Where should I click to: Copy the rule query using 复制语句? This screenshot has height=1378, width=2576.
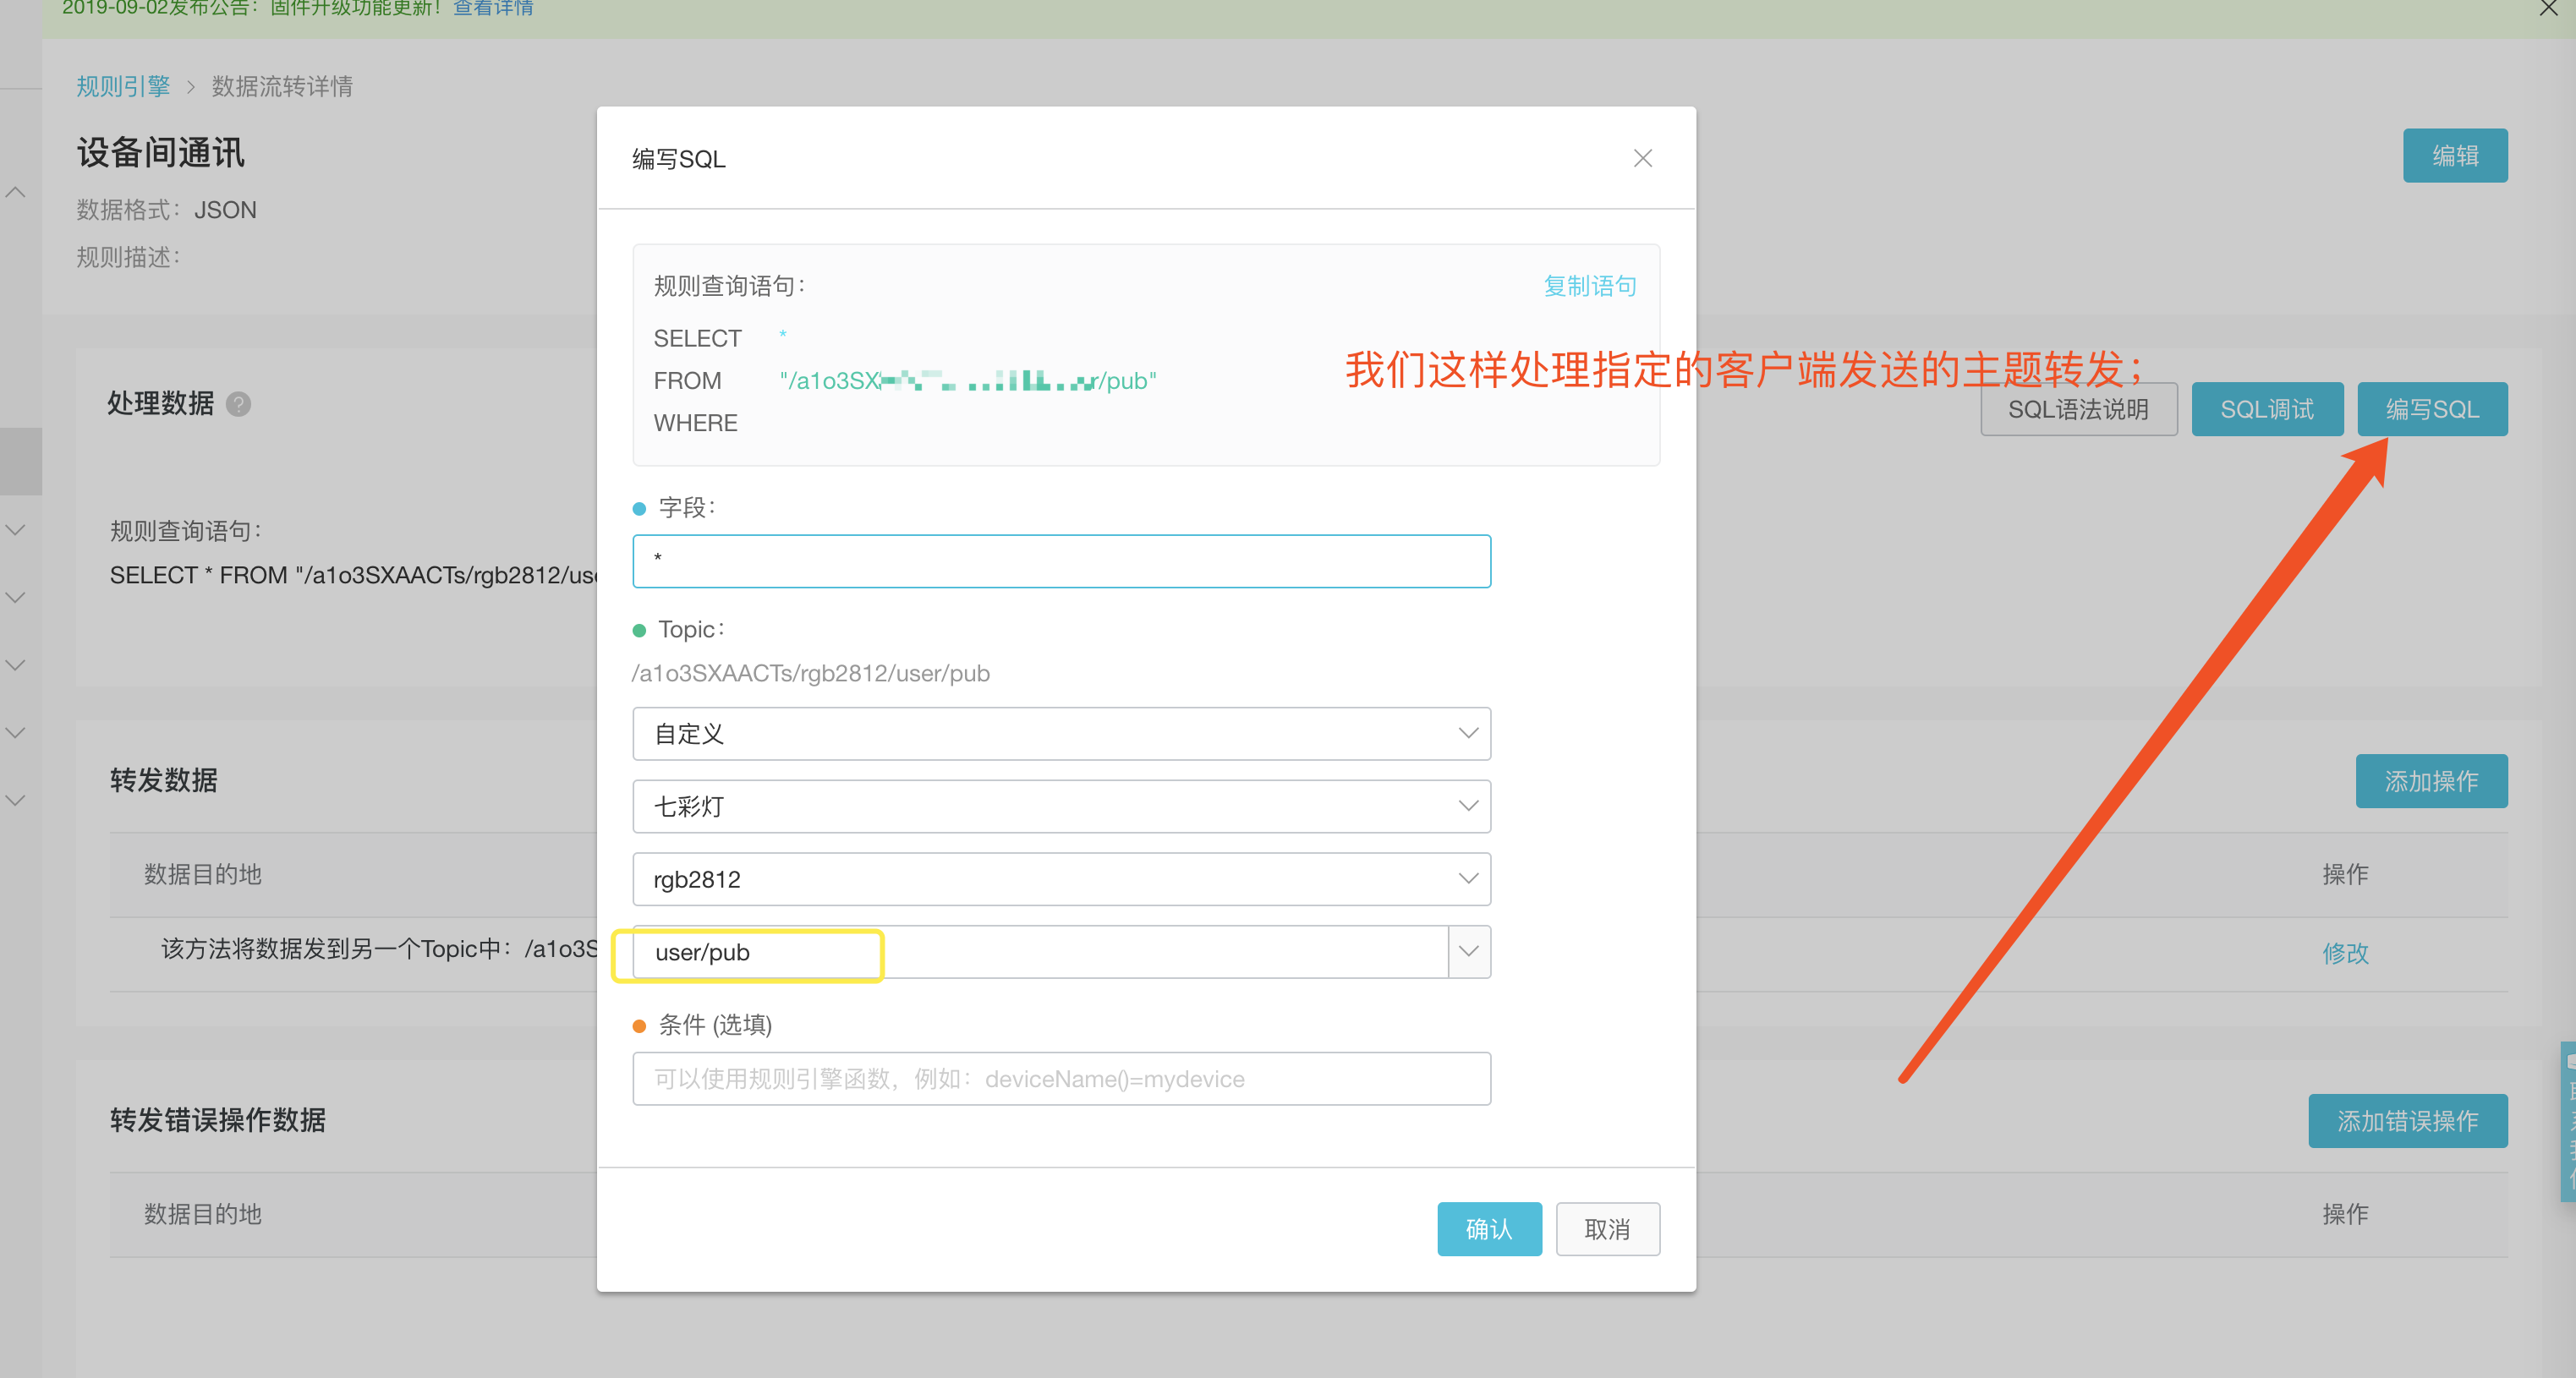pos(1589,285)
